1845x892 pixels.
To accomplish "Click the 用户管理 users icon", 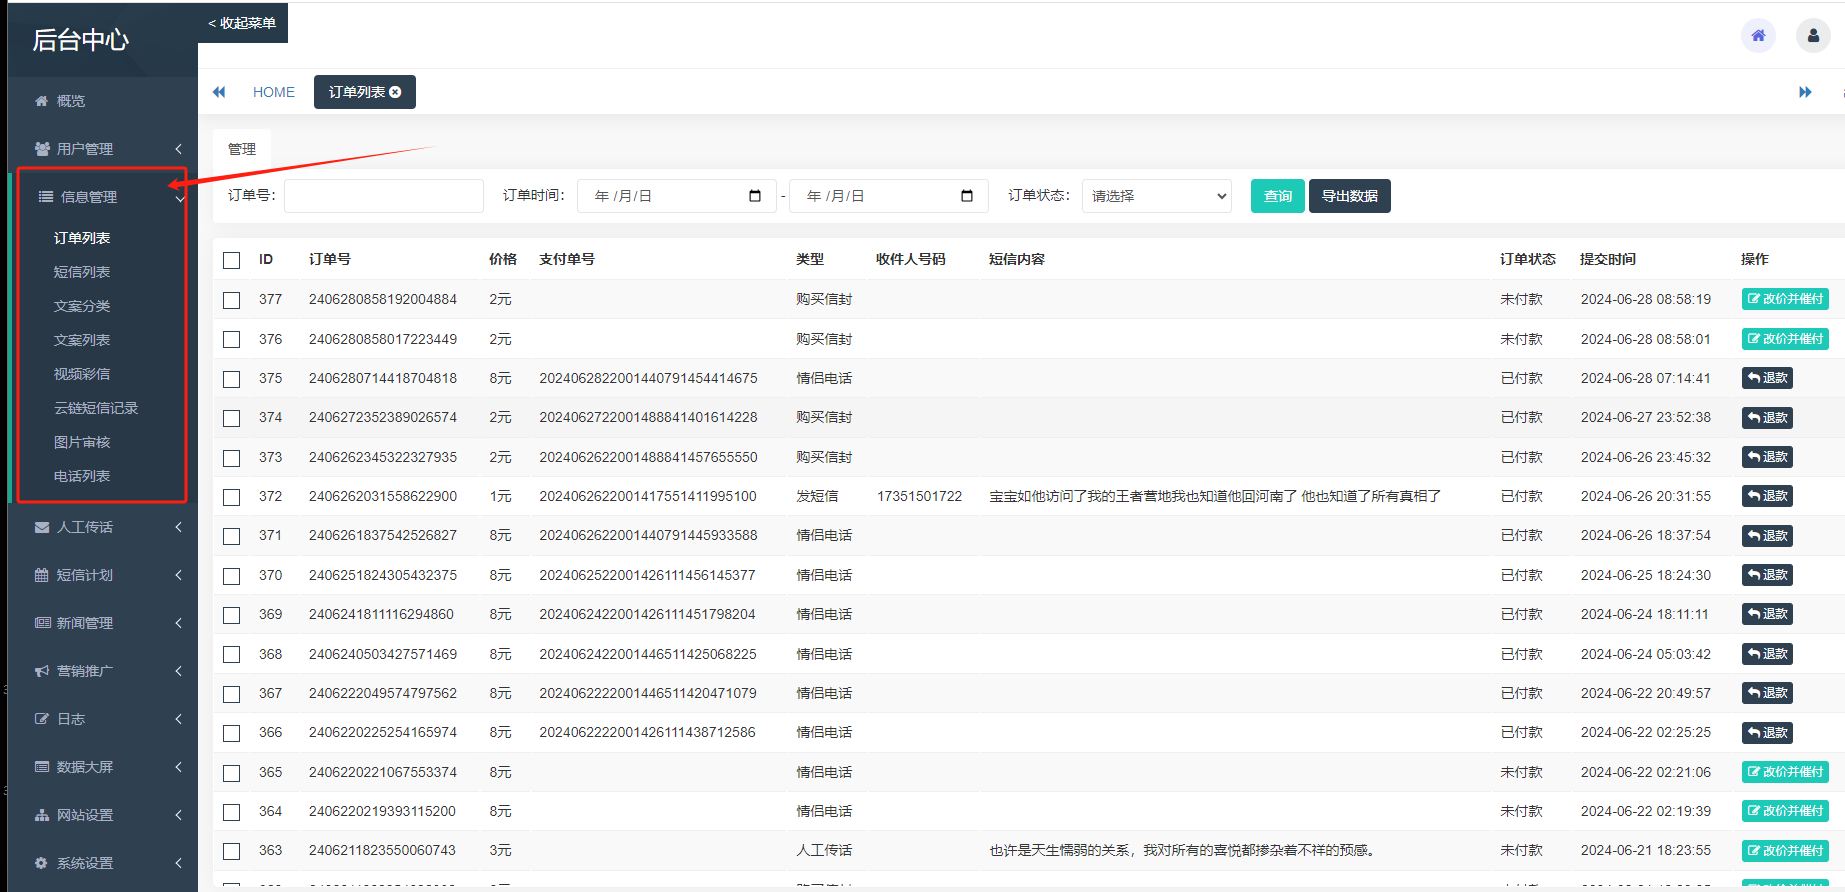I will 42,149.
